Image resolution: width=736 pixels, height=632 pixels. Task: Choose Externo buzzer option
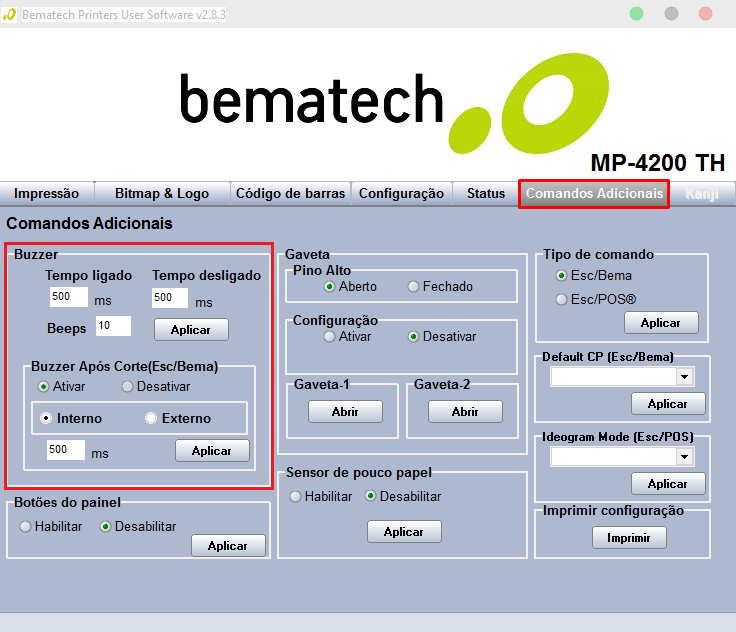(x=152, y=418)
